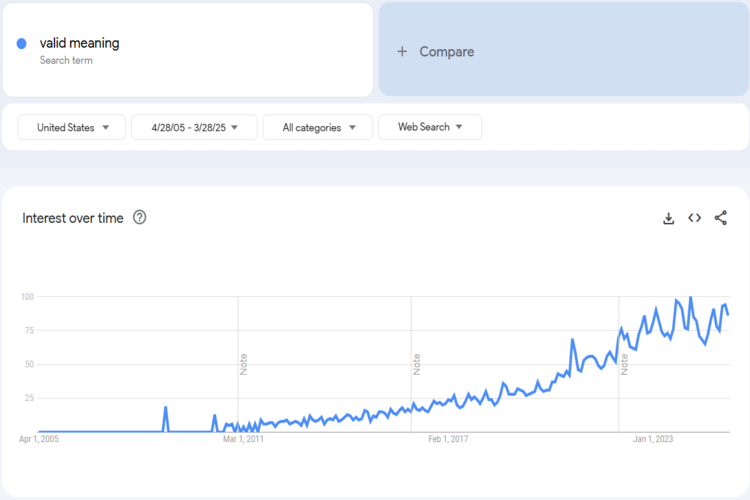Screen dimensions: 750x500
Task: Open the United States region dropdown
Action: point(72,127)
